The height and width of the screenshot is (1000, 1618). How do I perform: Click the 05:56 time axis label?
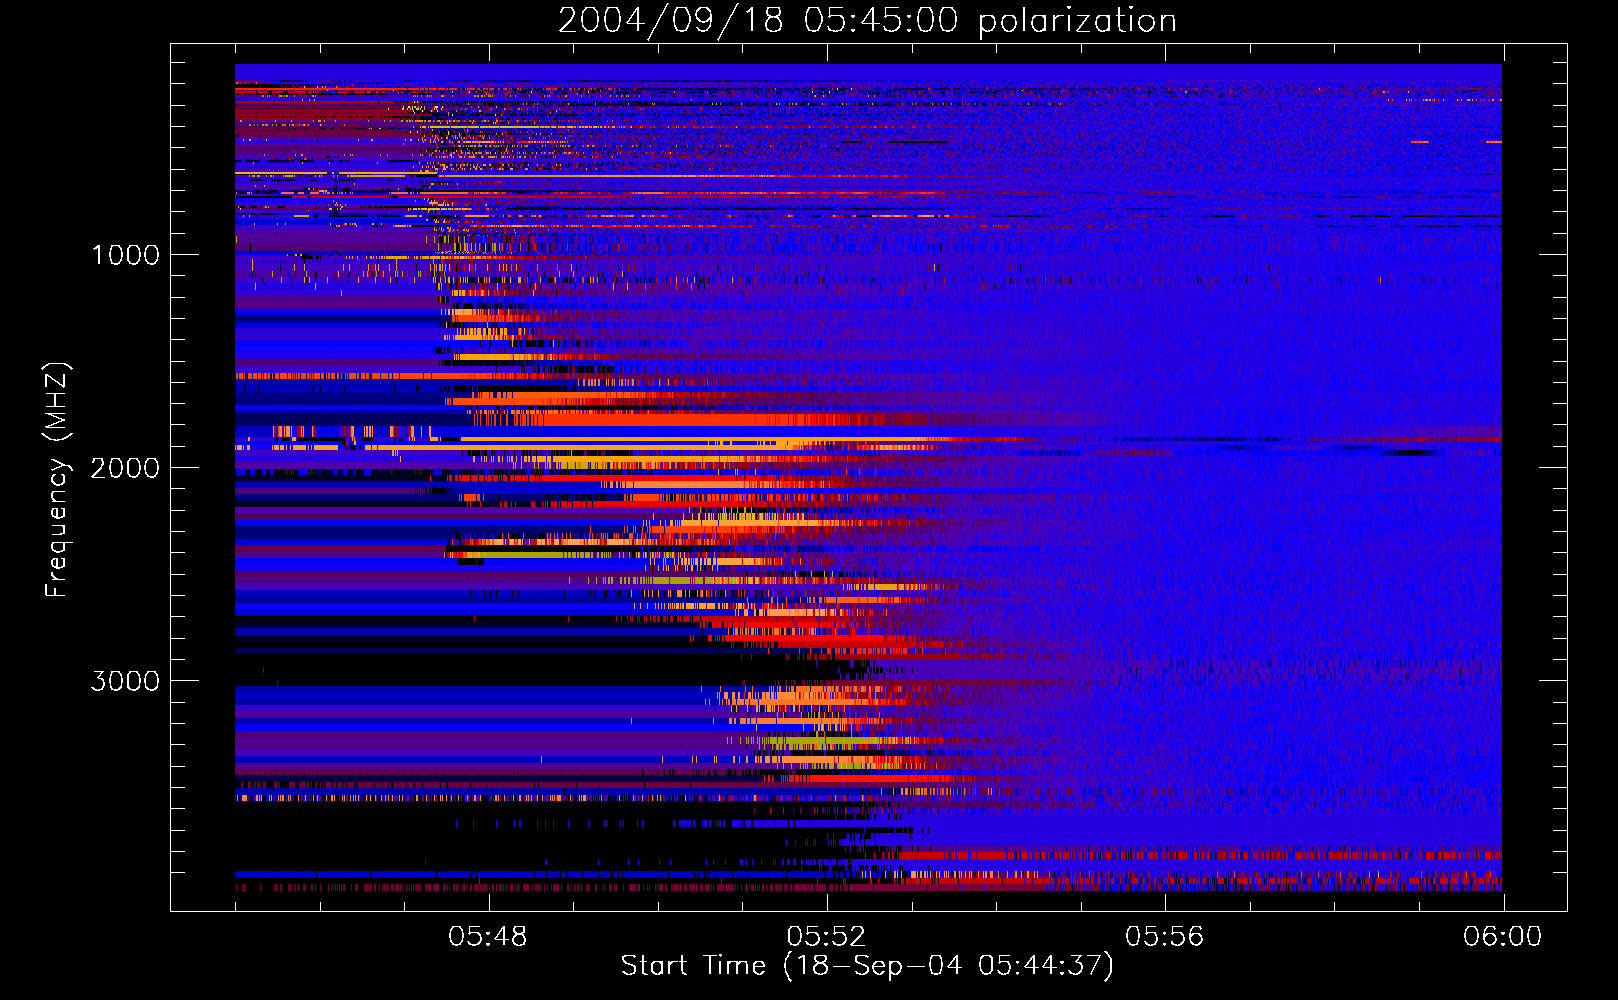click(1164, 937)
